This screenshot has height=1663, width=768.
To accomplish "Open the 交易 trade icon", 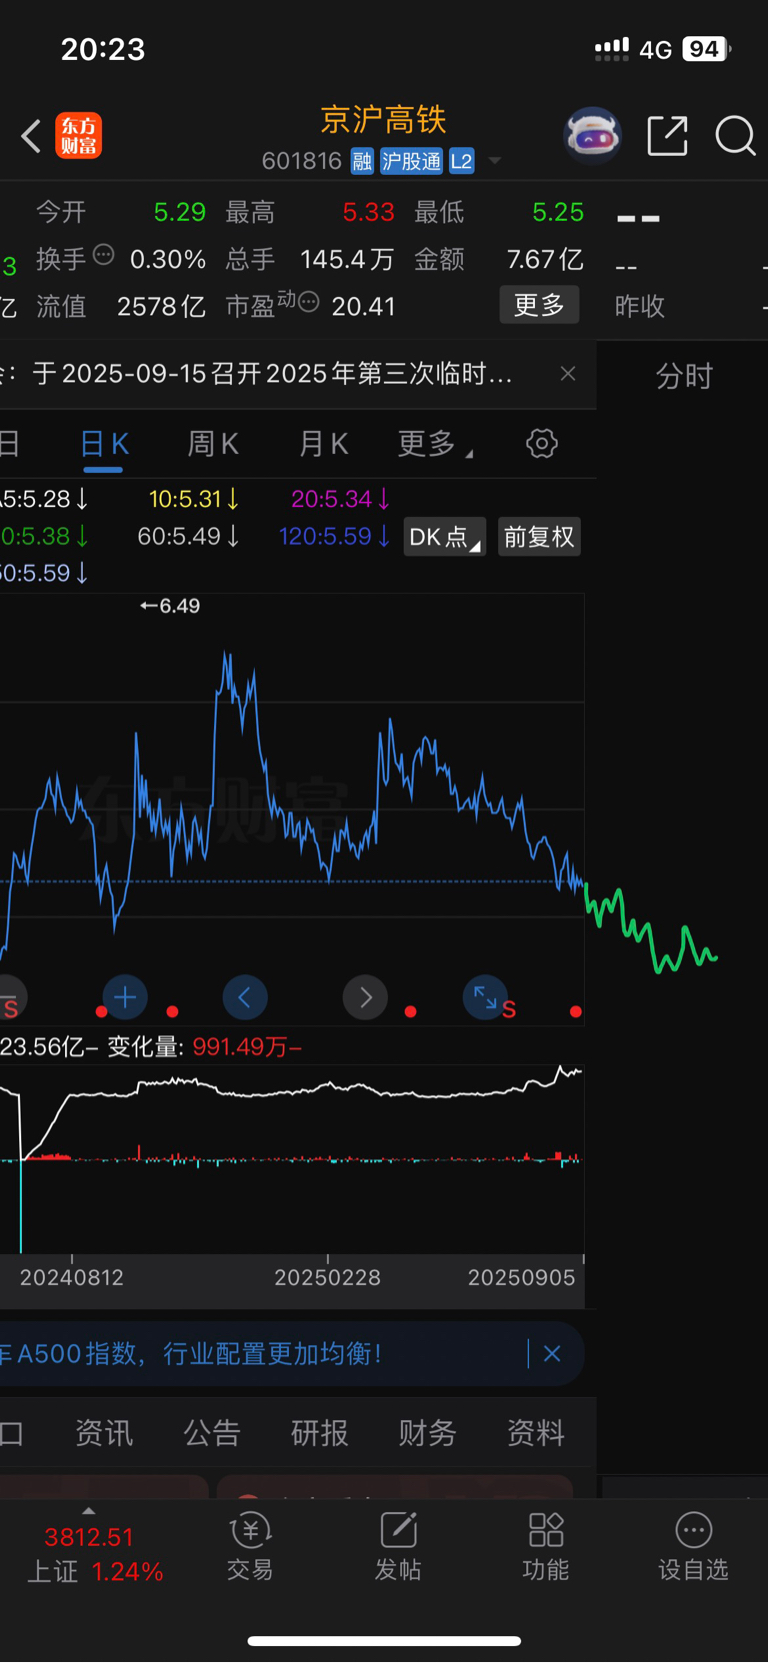I will [250, 1547].
